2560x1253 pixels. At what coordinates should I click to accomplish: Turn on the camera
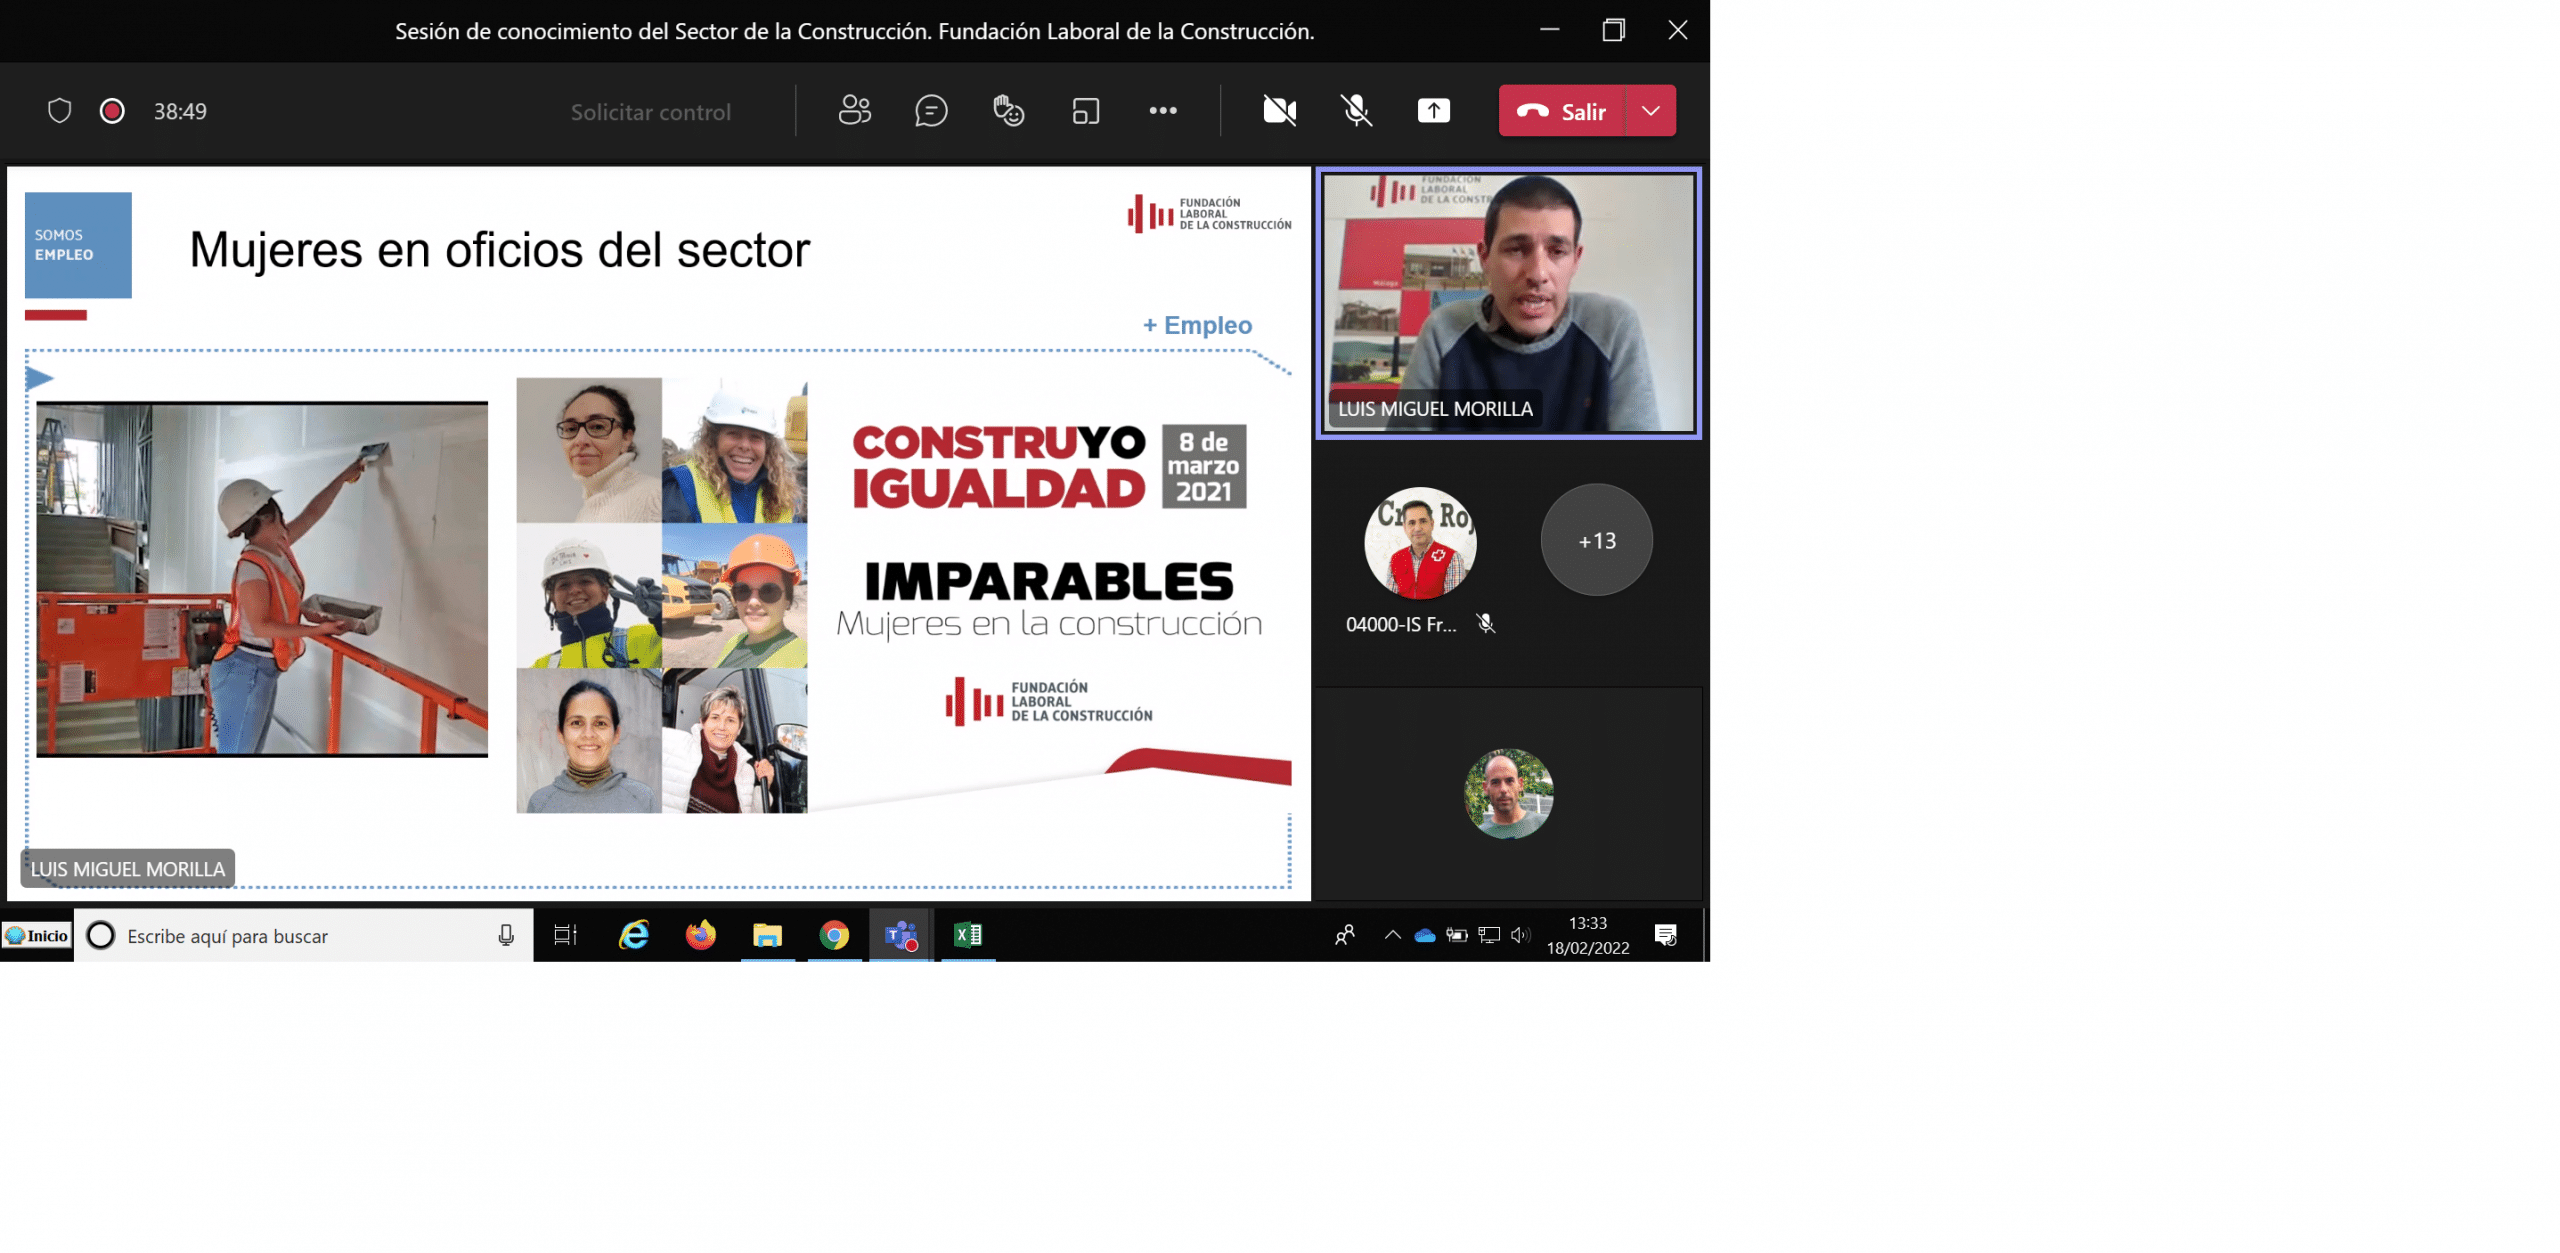point(1279,111)
